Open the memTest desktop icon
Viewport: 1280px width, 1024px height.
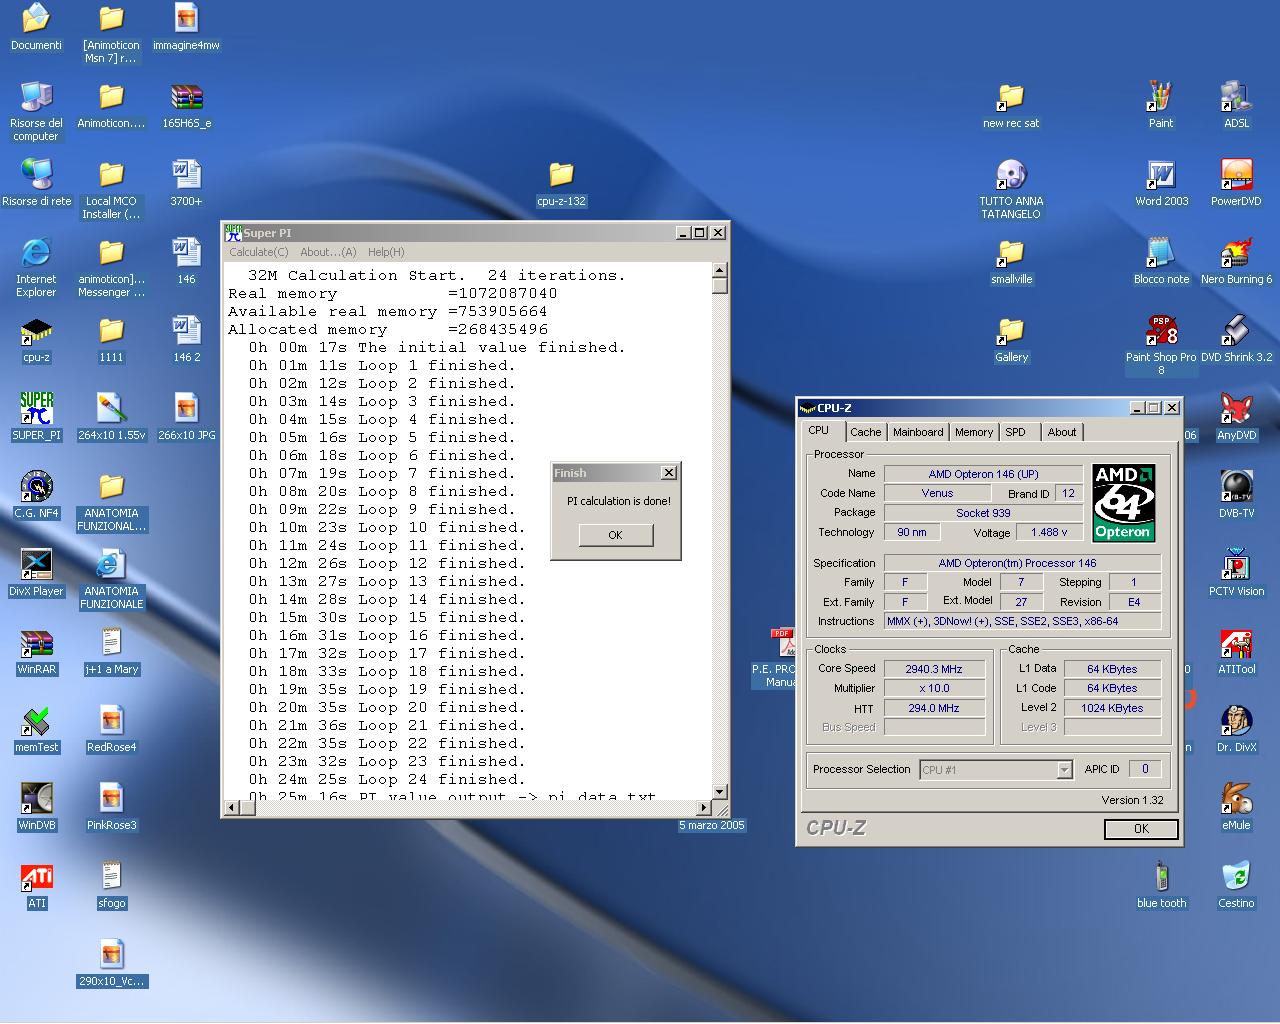[36, 722]
